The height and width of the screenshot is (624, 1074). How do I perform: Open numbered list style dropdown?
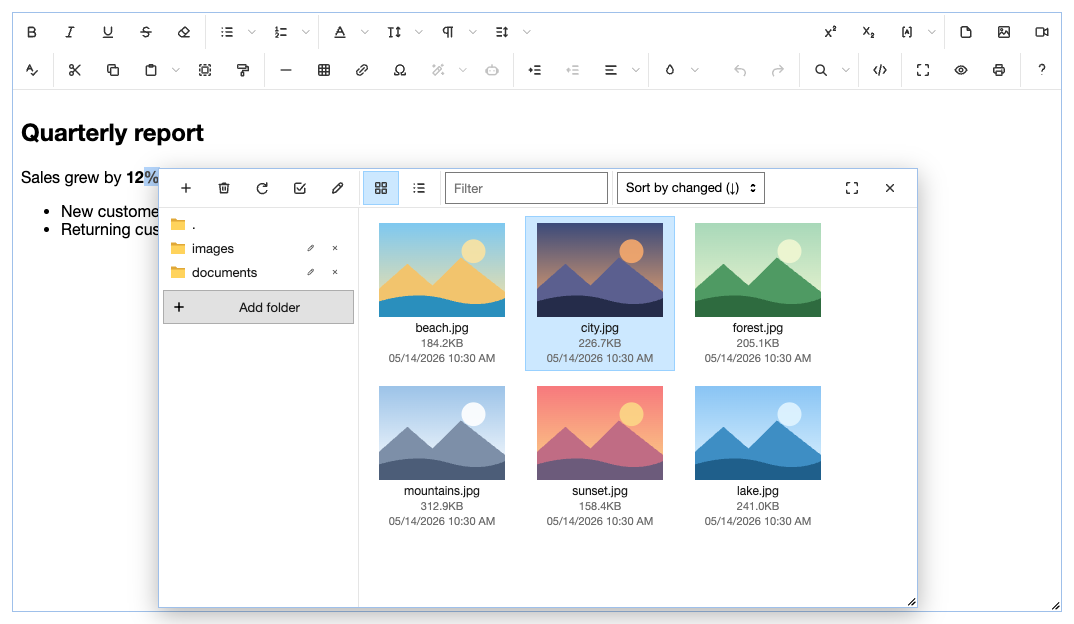coord(305,32)
